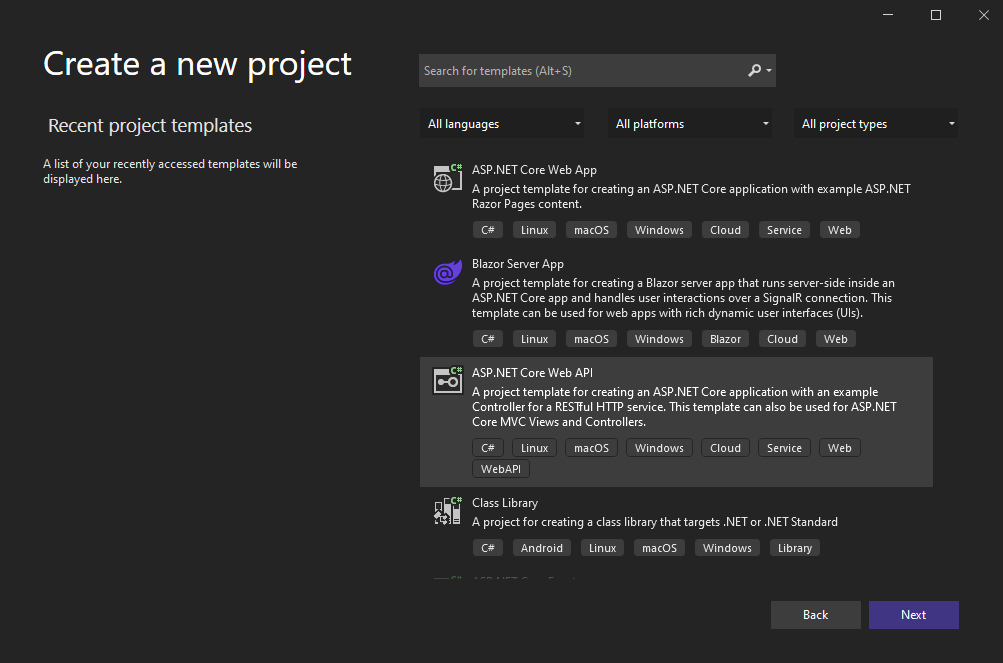This screenshot has width=1003, height=663.
Task: Click the search magnifier icon
Action: coord(755,70)
